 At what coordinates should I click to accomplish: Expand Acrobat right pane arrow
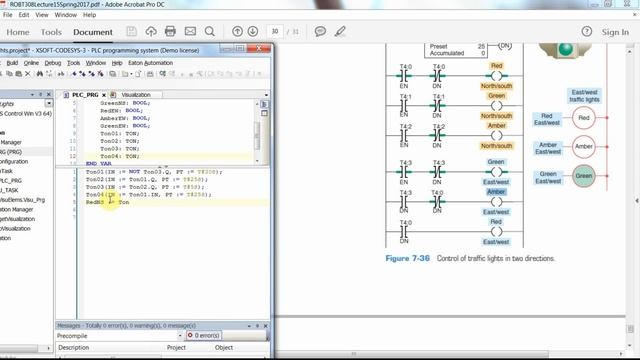coord(637,200)
